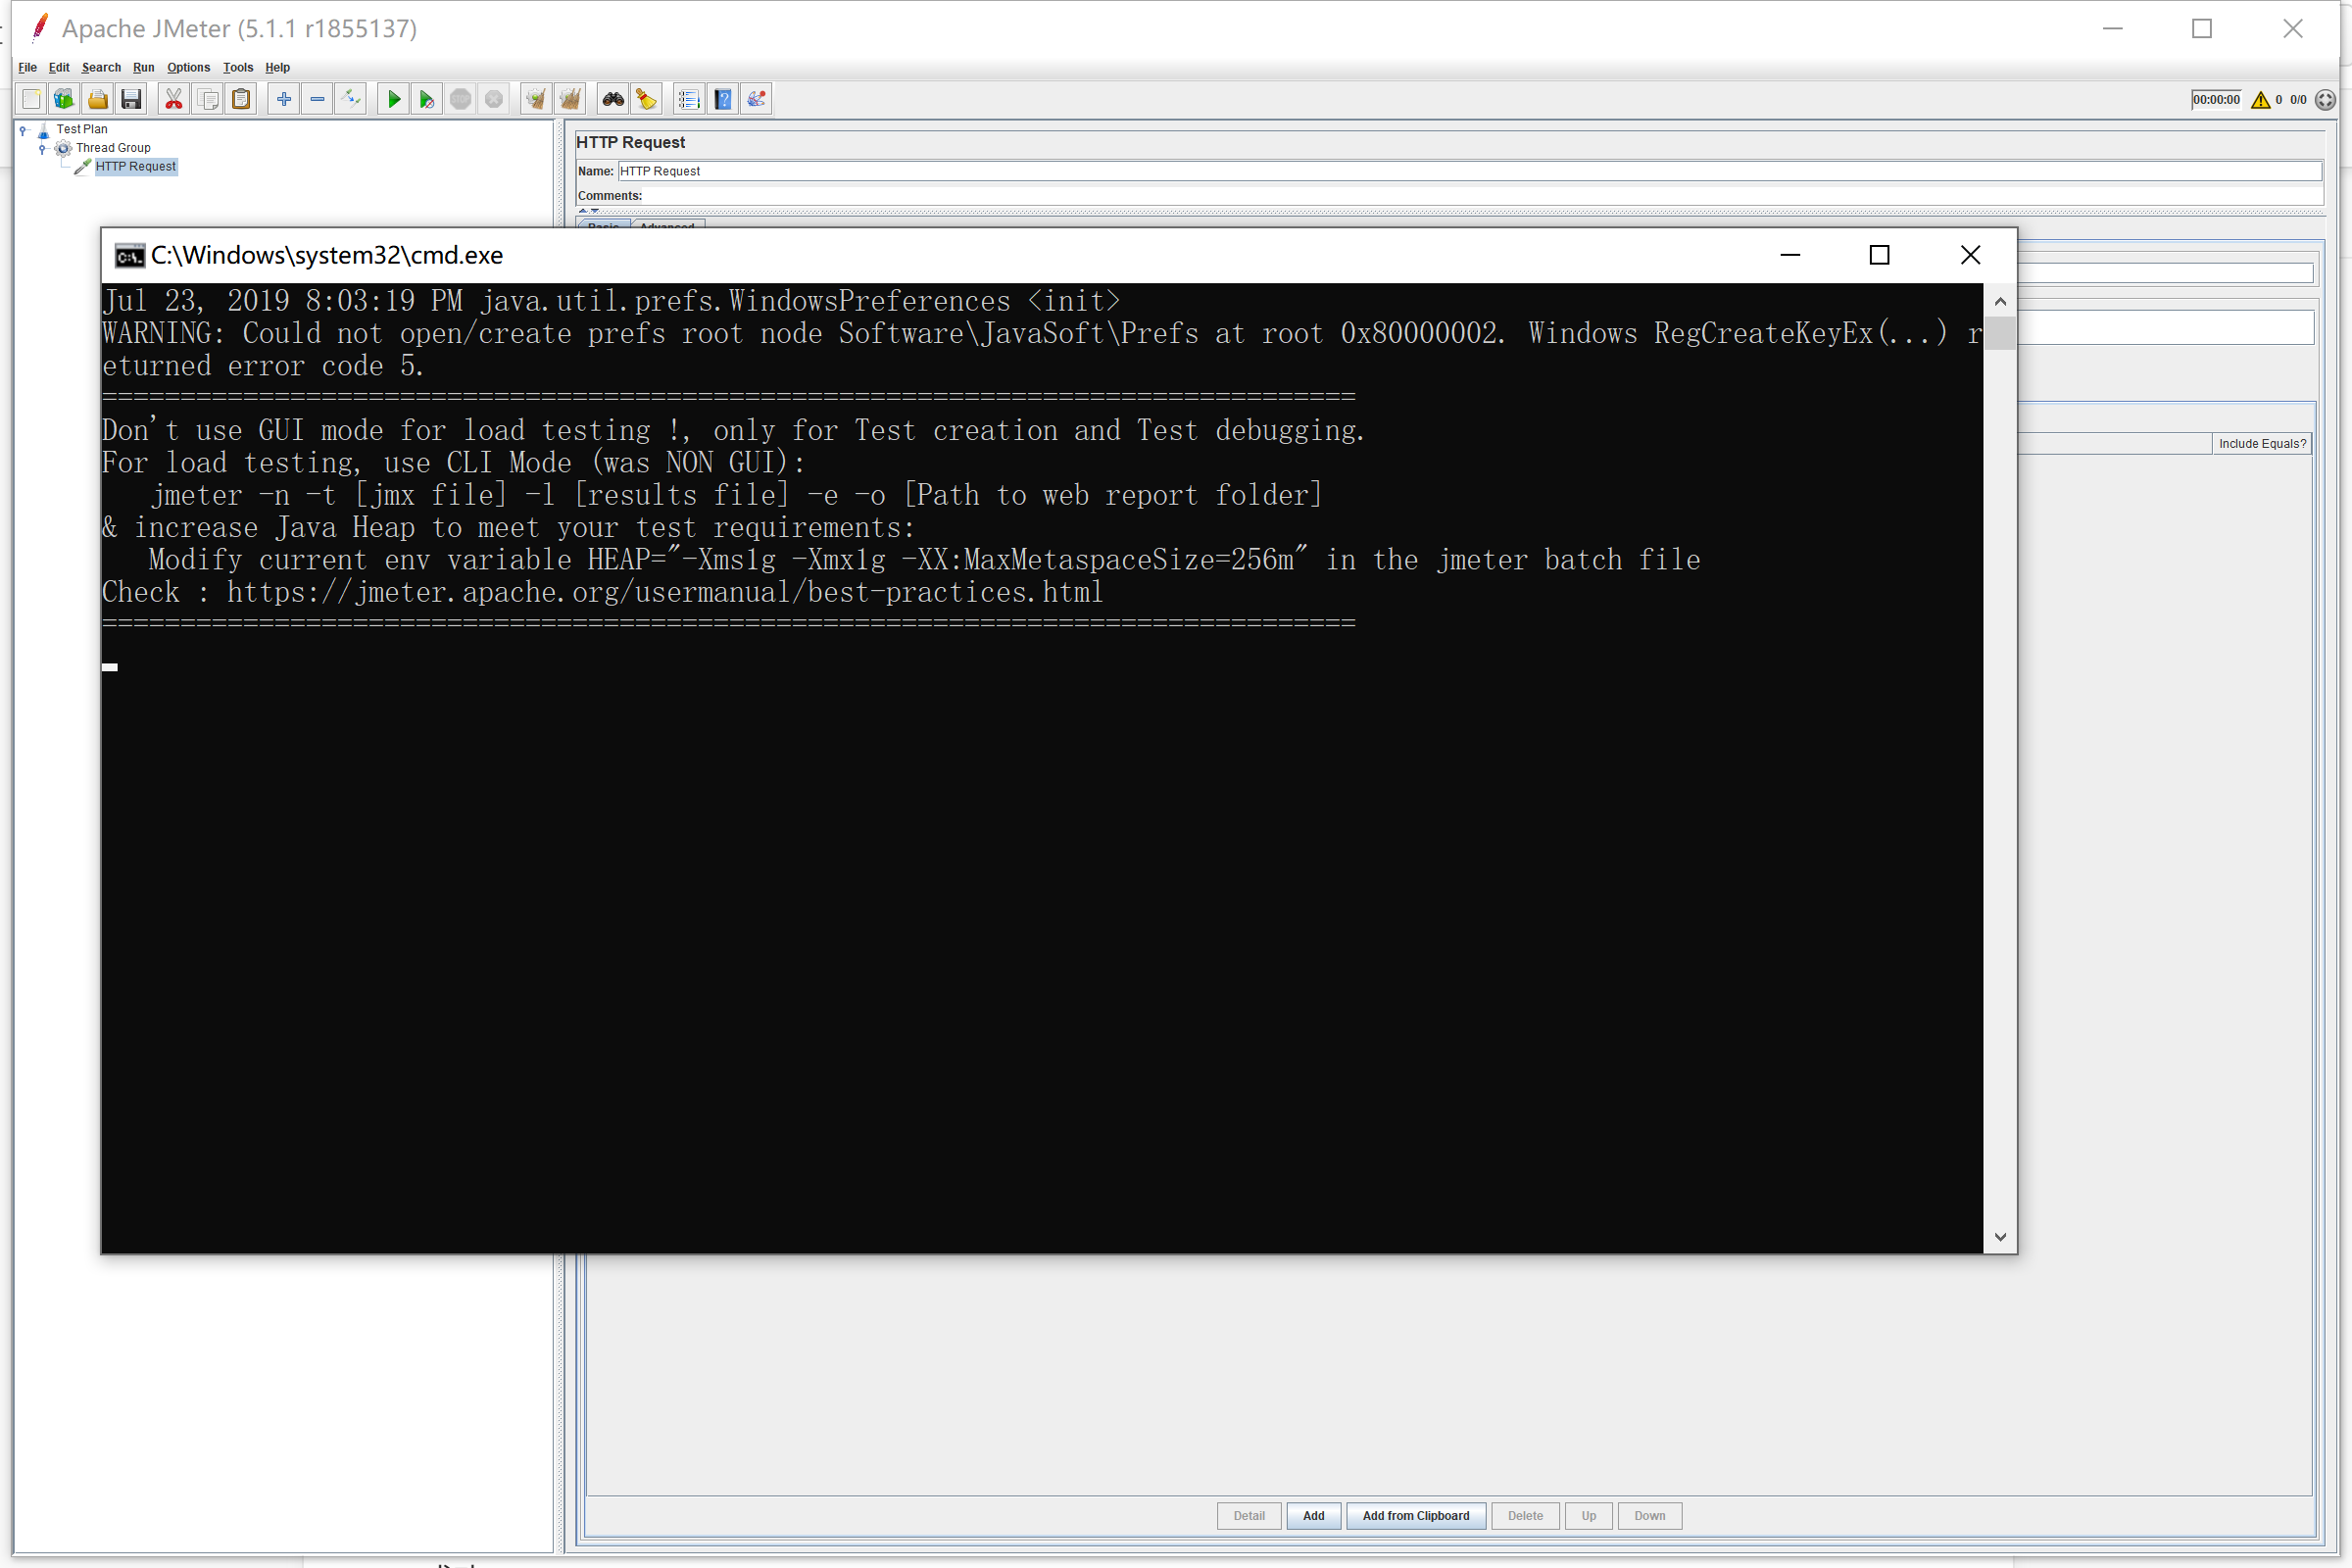
Task: Select HTTP Request in the test tree
Action: (x=136, y=167)
